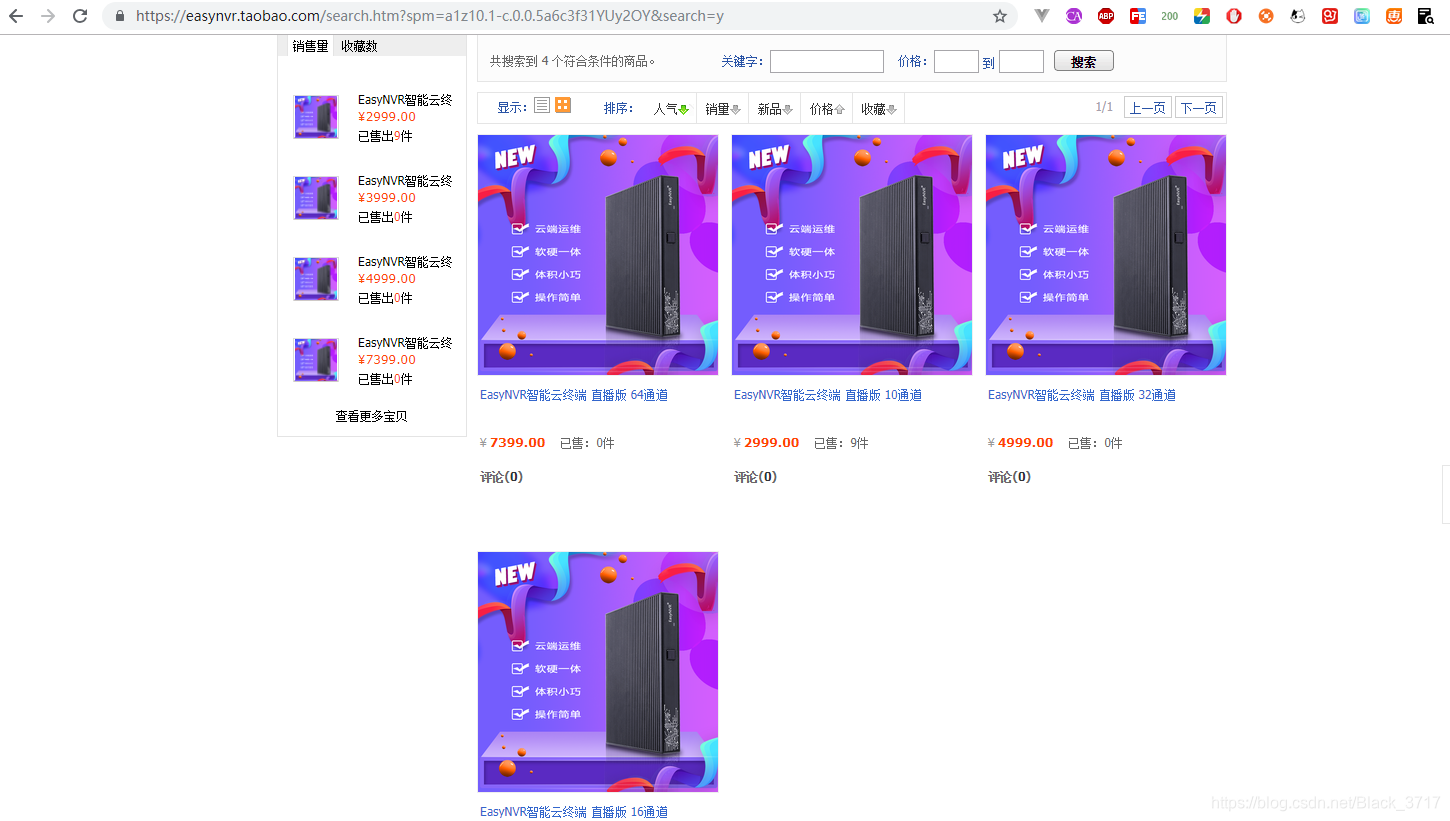Open the 查看更多宝贝 link
Image resolution: width=1450 pixels, height=821 pixels.
(x=371, y=416)
